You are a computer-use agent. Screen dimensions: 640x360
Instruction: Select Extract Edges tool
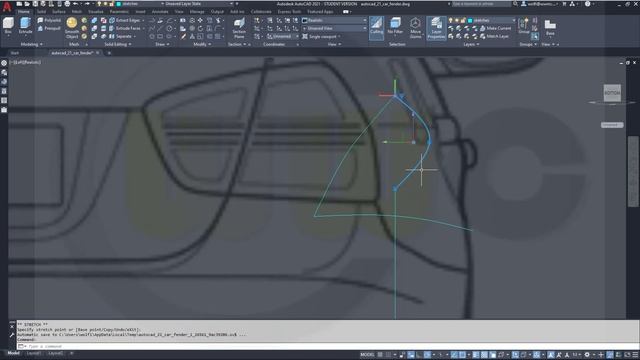tap(125, 20)
